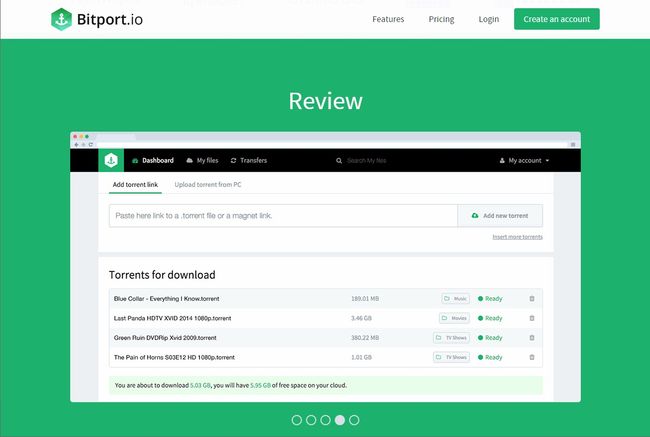Click the 5.03 GB download size text
The height and width of the screenshot is (437, 650).
coord(200,385)
